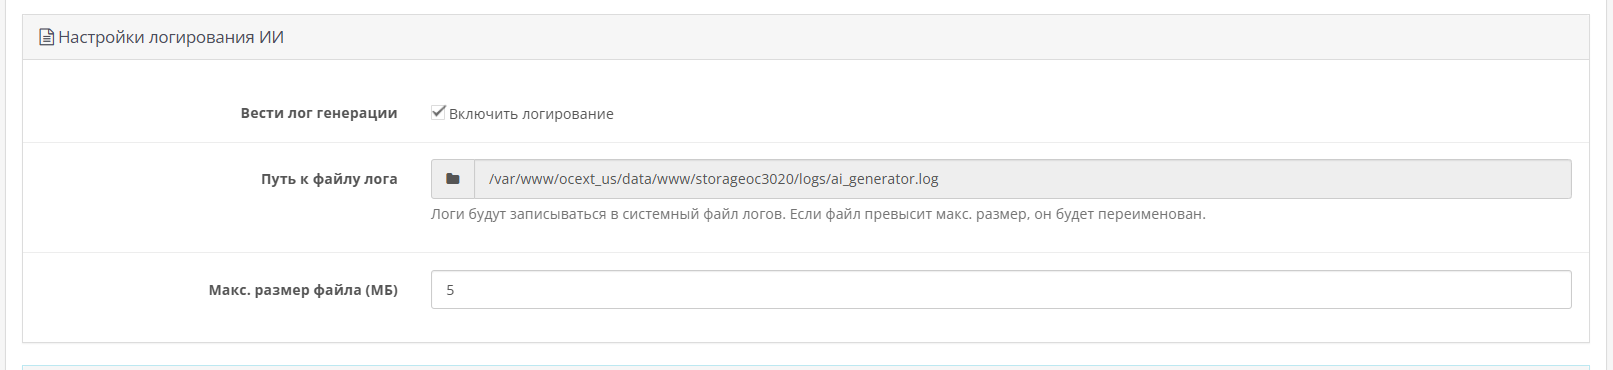This screenshot has width=1613, height=370.
Task: Toggle the Включить логирование checkbox
Action: pos(438,112)
